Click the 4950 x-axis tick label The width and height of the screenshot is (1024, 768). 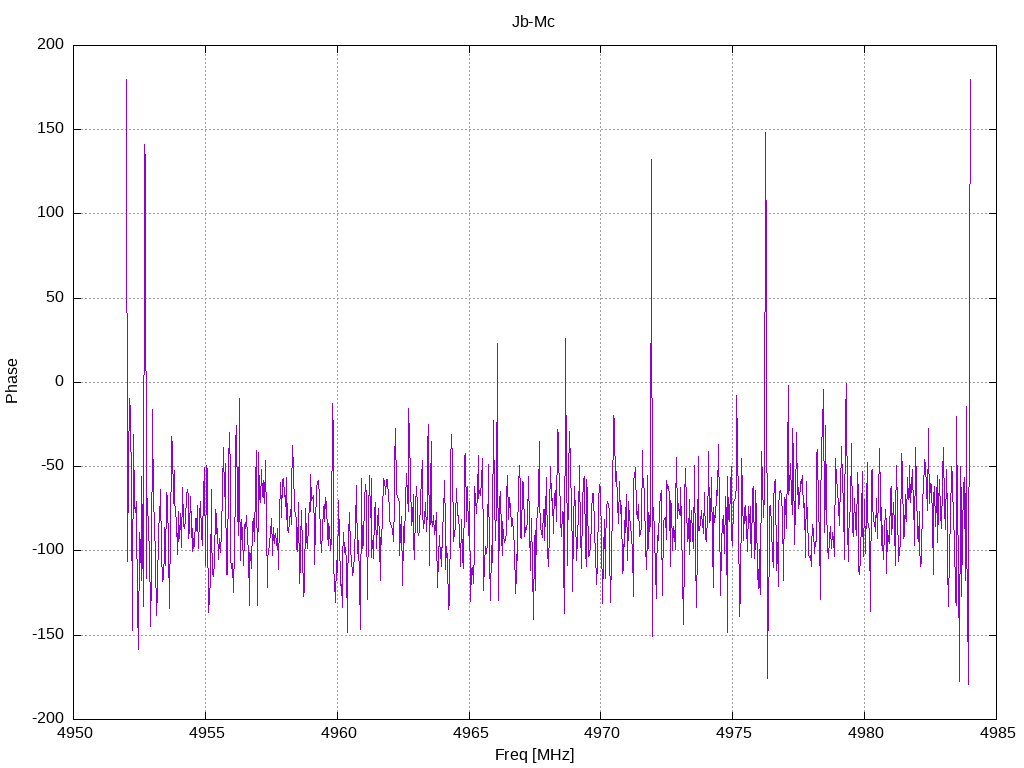pyautogui.click(x=74, y=733)
